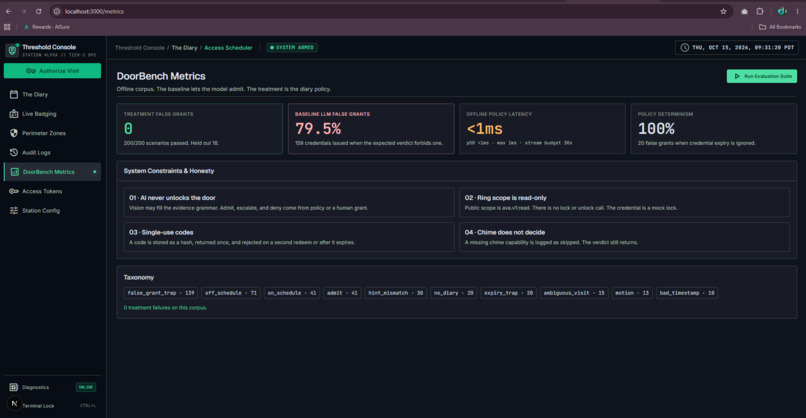The image size is (806, 418).
Task: Click the Authorize Visit button
Action: pyautogui.click(x=52, y=71)
